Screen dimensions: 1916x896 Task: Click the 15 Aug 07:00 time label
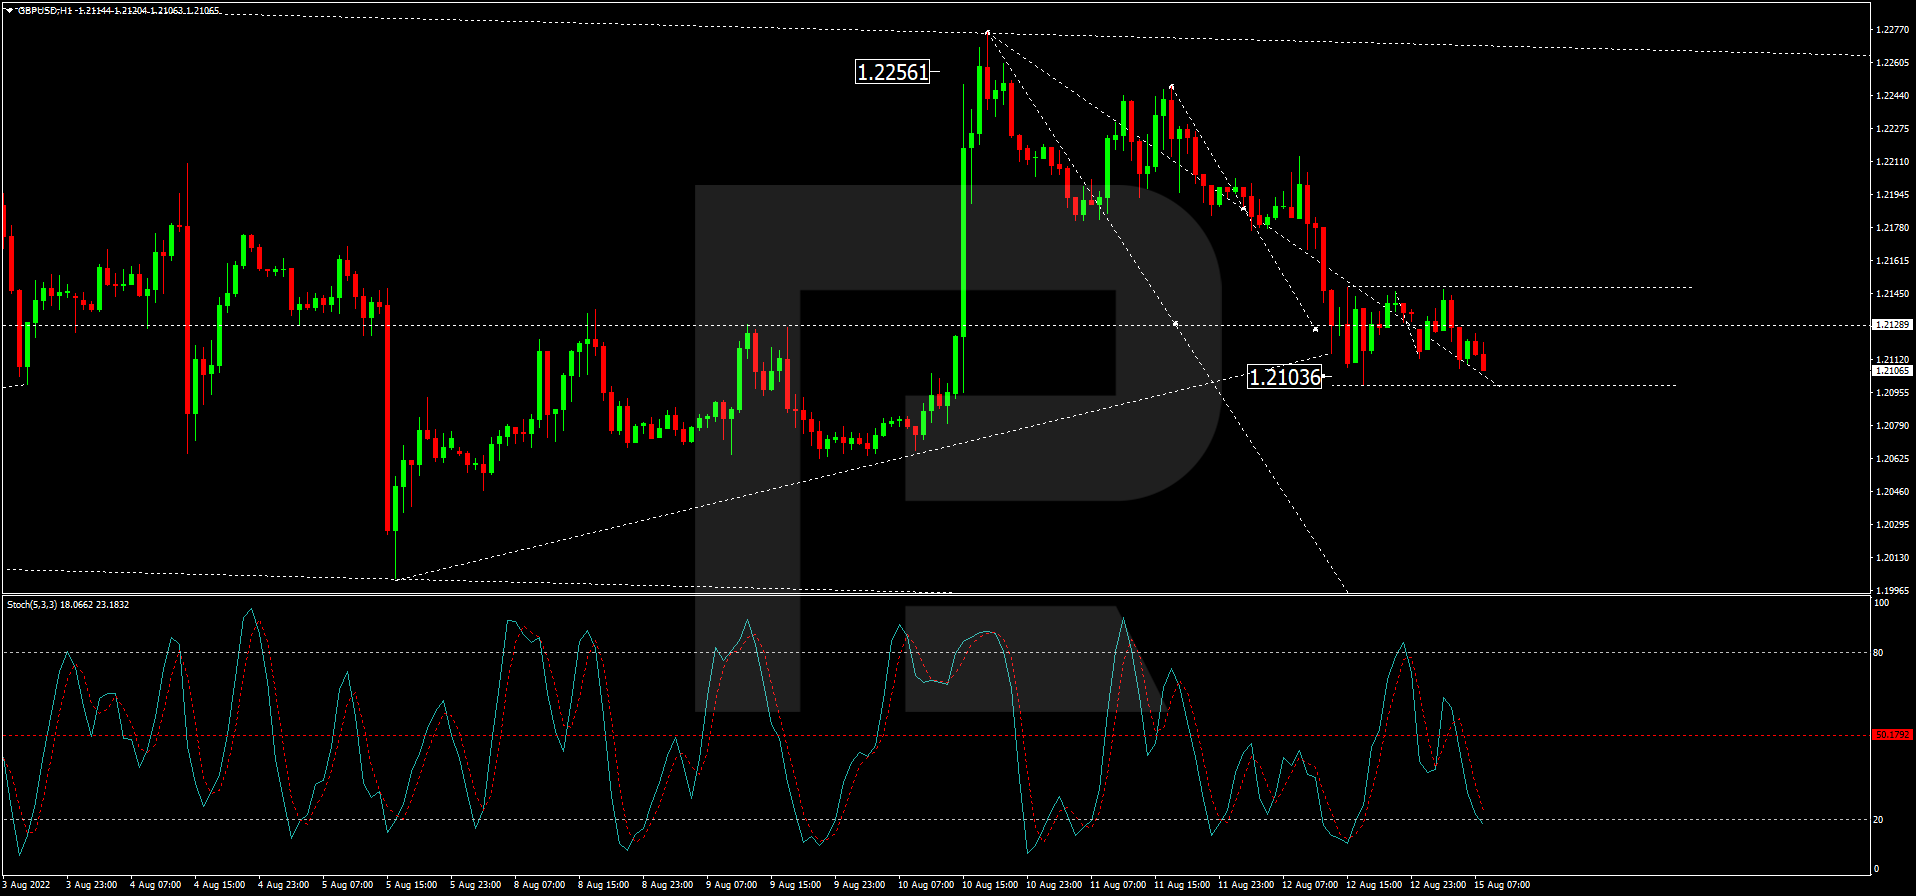(1502, 885)
